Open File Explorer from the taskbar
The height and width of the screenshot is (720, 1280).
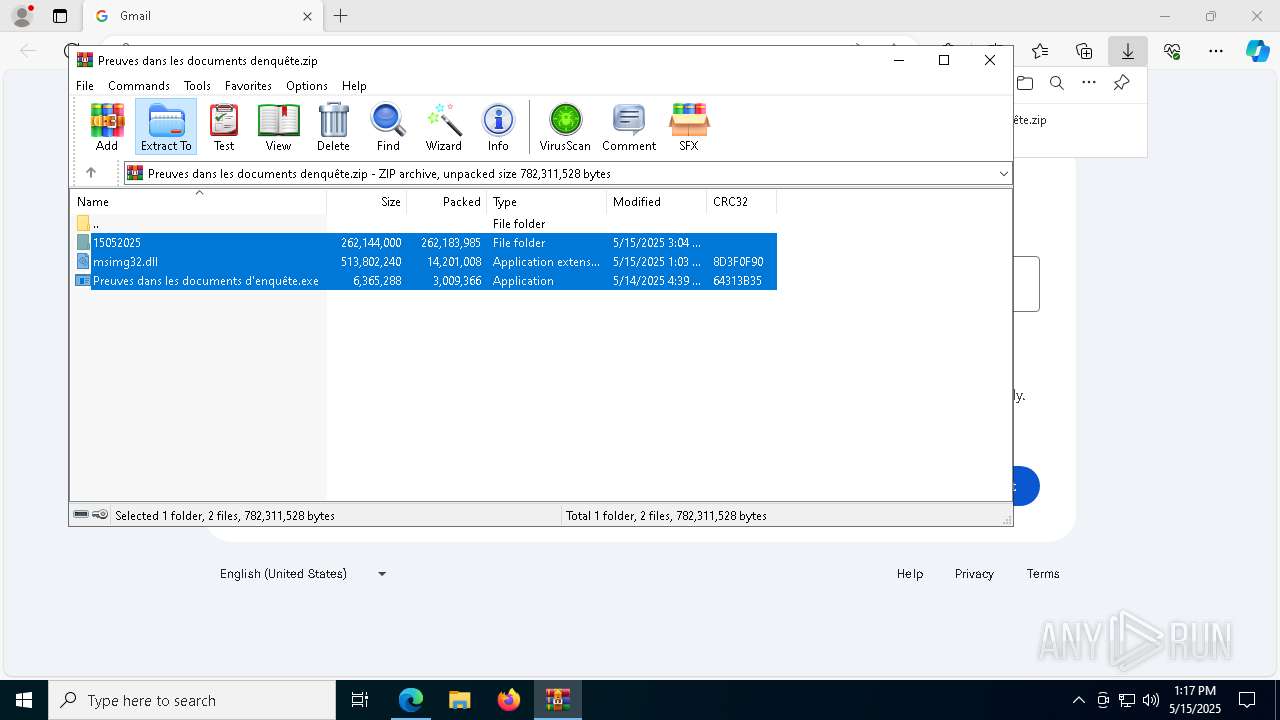pyautogui.click(x=459, y=700)
